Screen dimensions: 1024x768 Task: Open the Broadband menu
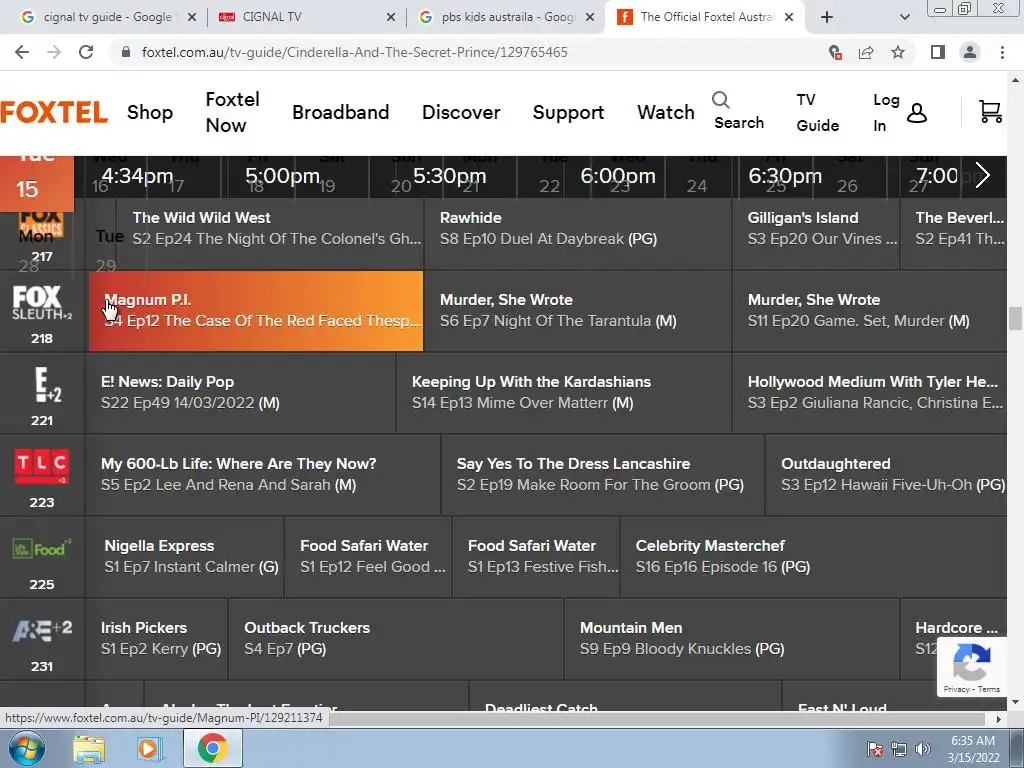tap(340, 112)
